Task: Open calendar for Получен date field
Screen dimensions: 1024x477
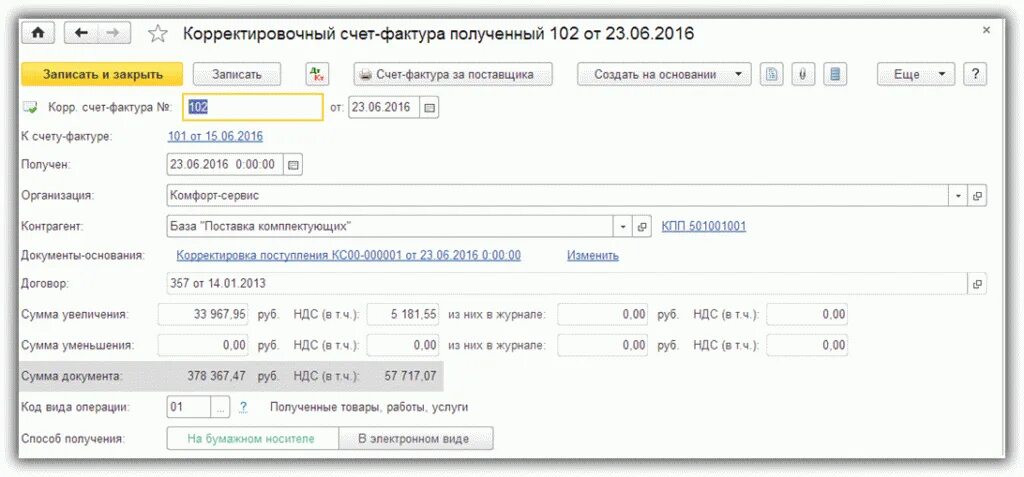Action: click(x=293, y=165)
